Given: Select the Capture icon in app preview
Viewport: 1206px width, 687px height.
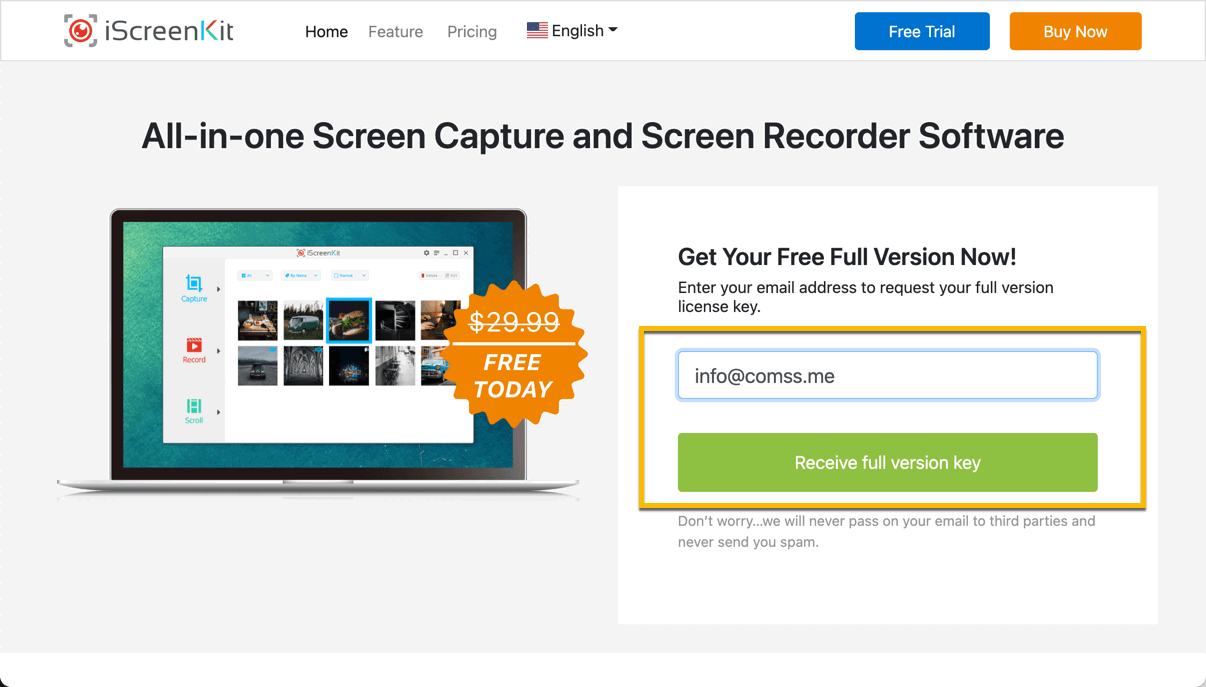Looking at the screenshot, I should 194,284.
